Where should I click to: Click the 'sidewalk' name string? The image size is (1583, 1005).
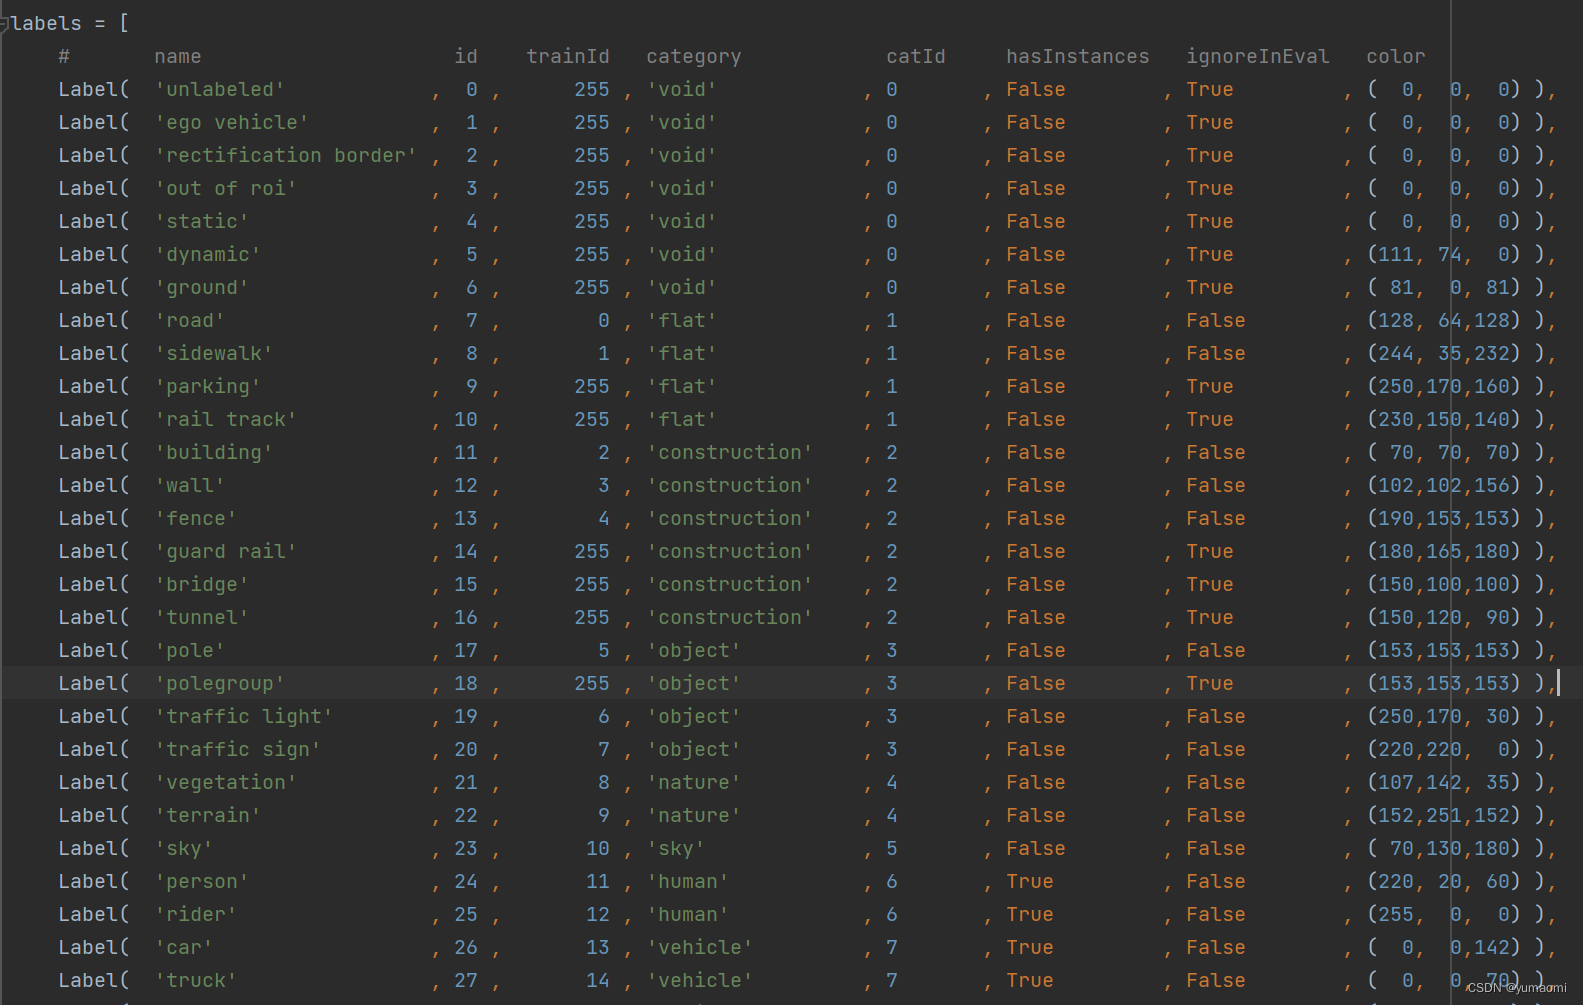click(x=214, y=354)
